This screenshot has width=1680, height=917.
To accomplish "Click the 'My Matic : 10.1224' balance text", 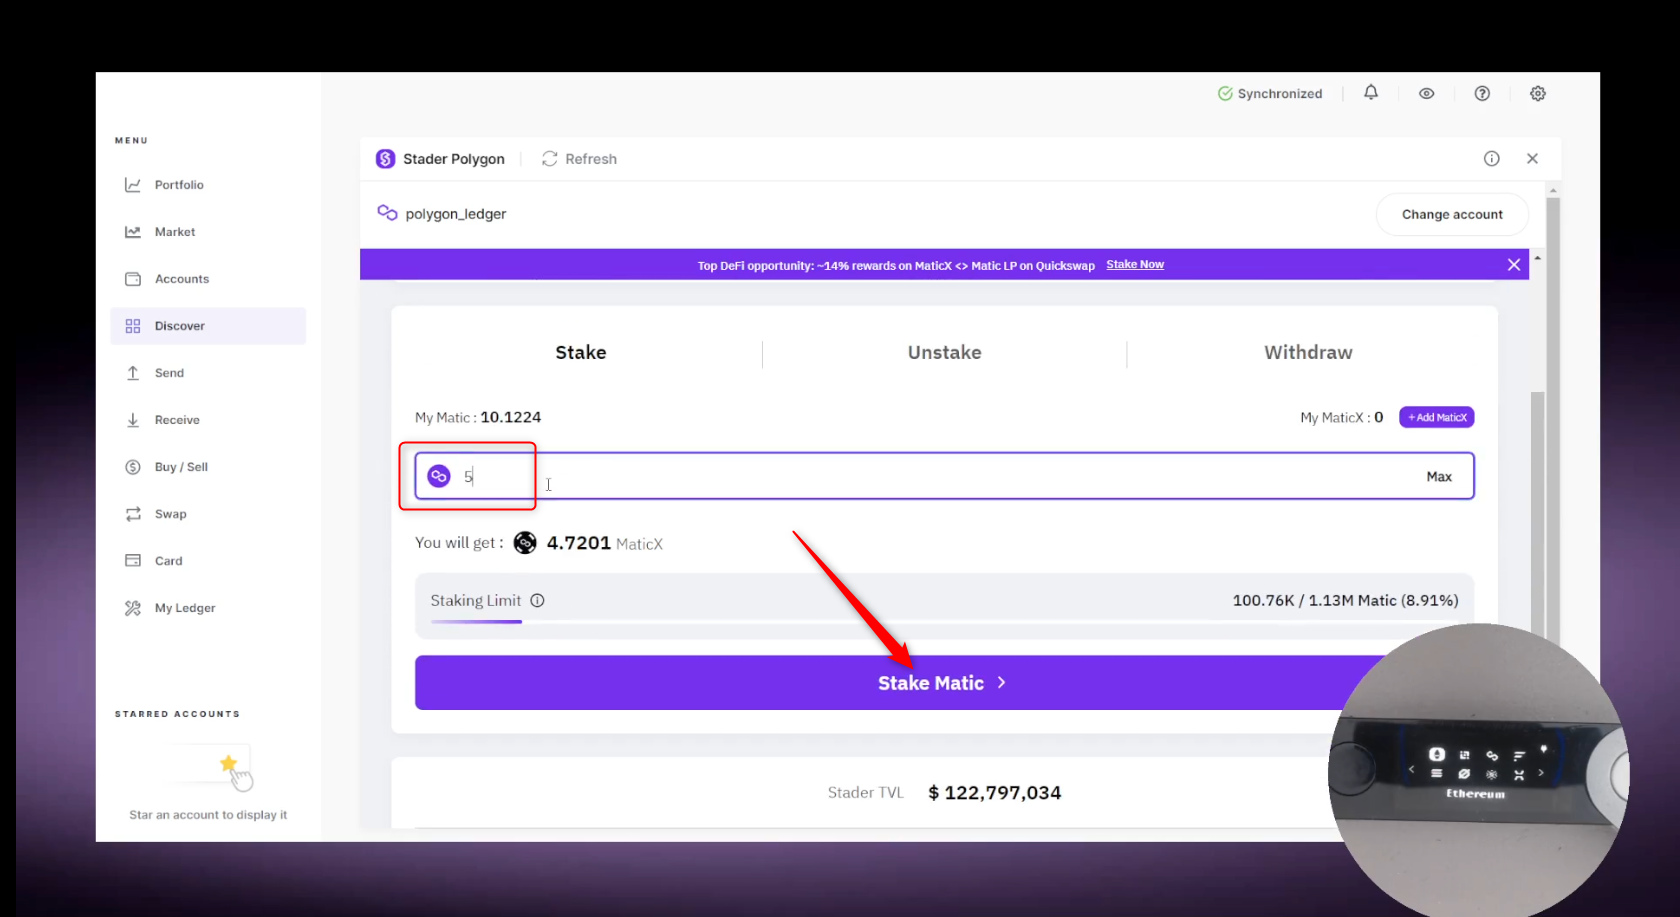I will pos(478,418).
